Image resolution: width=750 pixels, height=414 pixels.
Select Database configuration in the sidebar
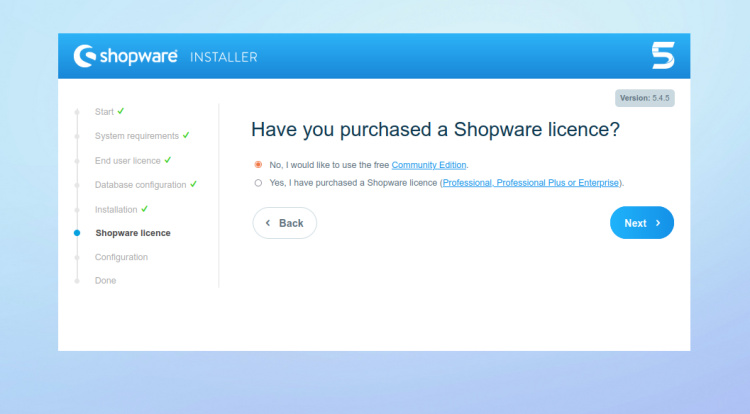[x=140, y=185]
